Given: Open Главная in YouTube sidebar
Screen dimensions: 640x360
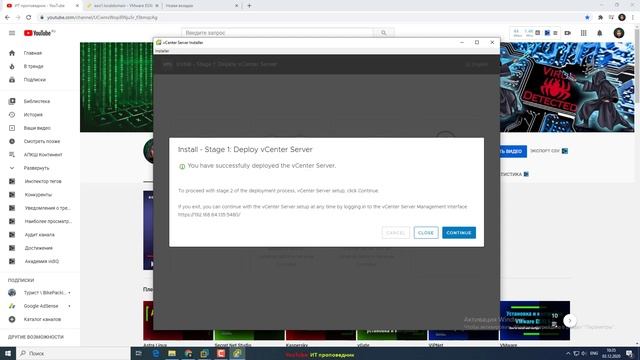Looking at the screenshot, I should (x=33, y=53).
